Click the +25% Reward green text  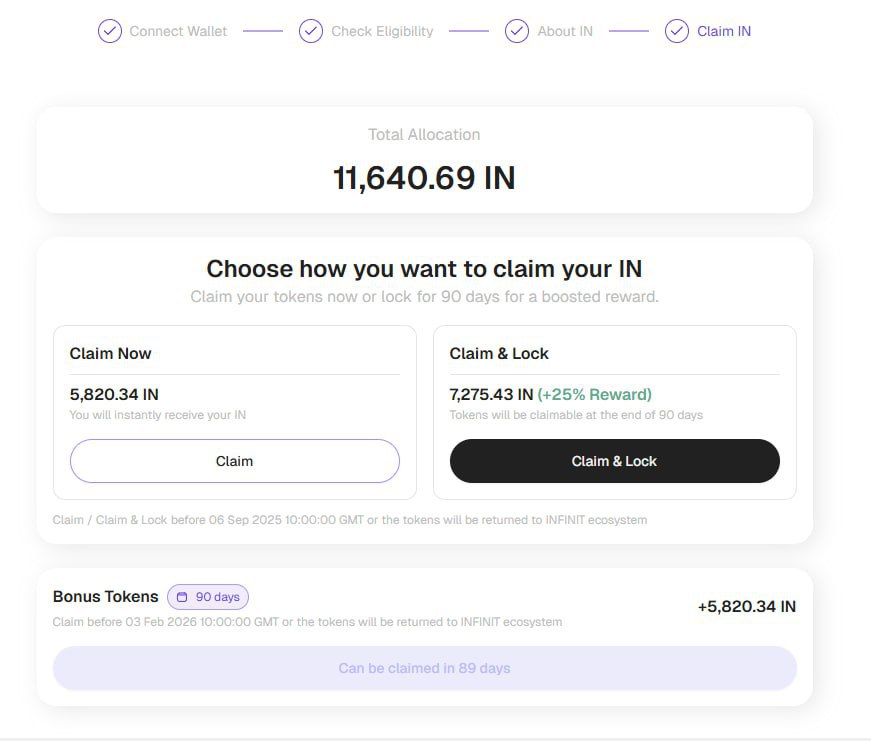[x=594, y=394]
